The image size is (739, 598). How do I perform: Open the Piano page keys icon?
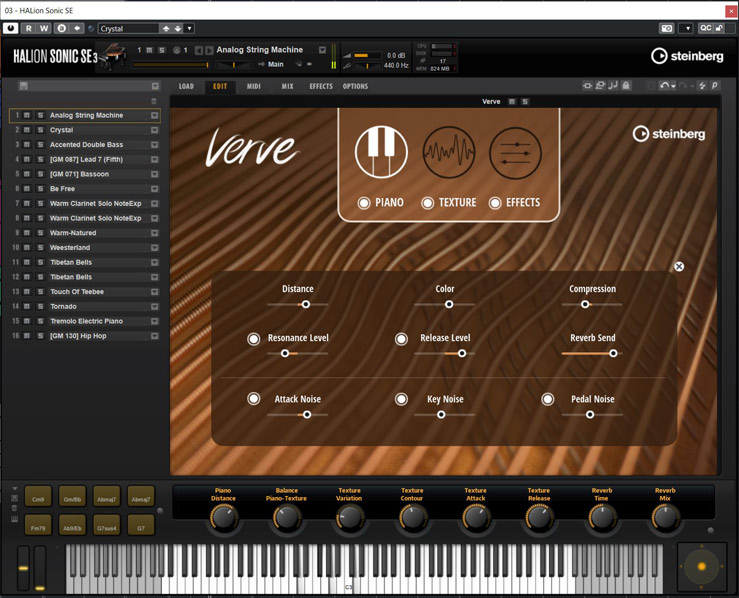coord(381,152)
